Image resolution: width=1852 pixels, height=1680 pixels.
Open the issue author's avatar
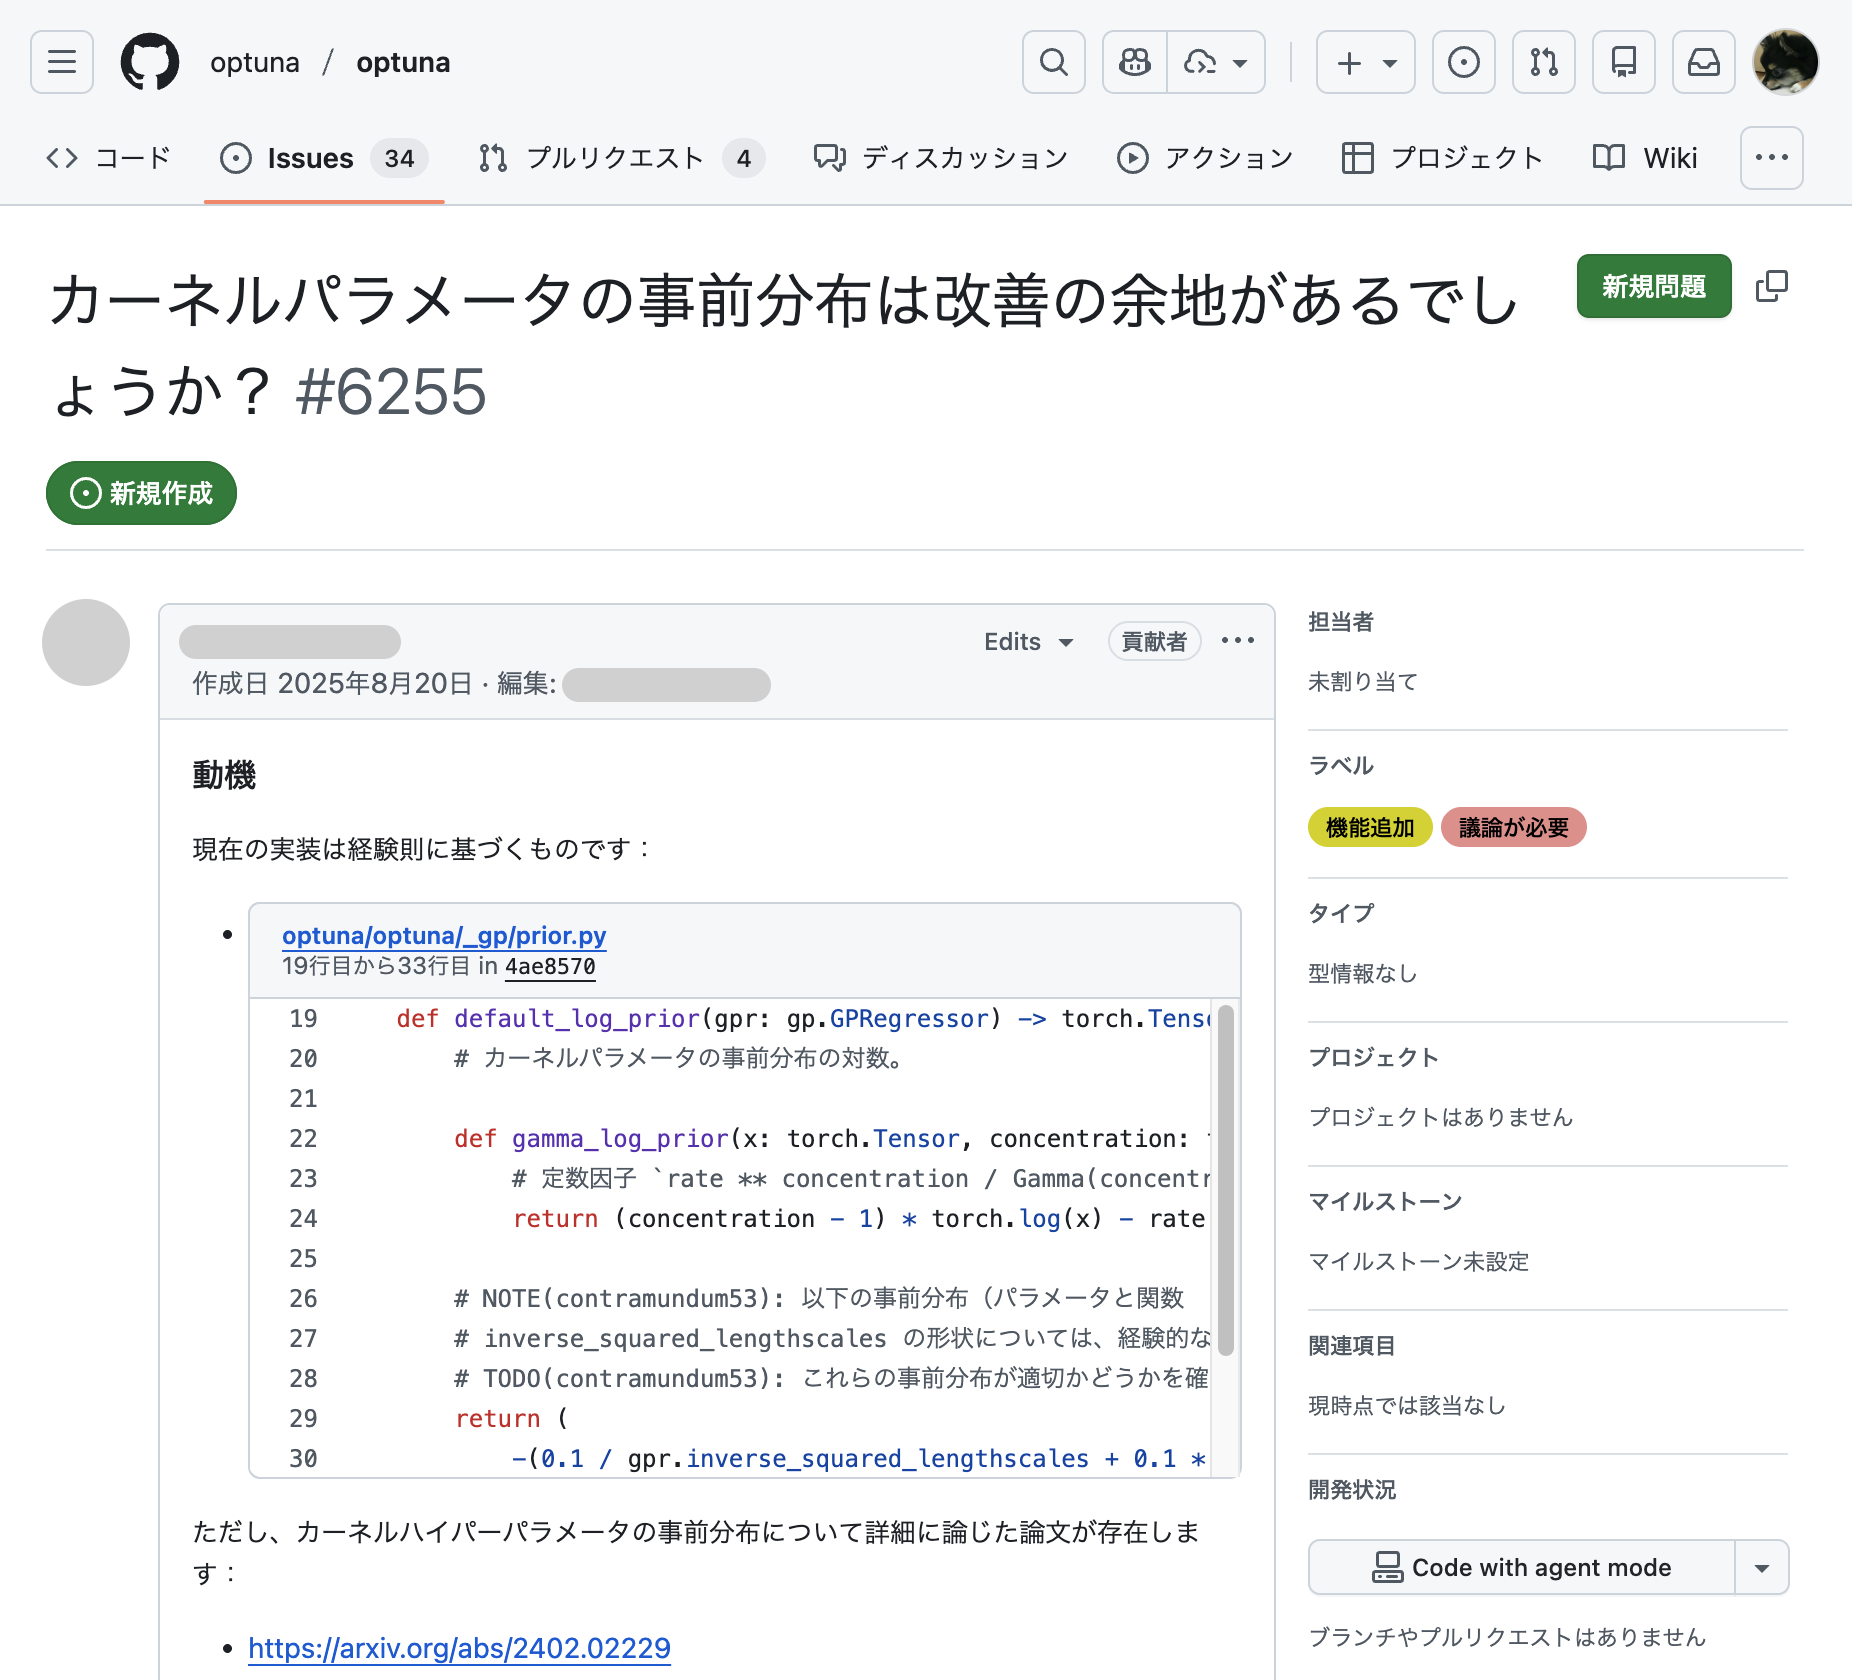click(86, 642)
